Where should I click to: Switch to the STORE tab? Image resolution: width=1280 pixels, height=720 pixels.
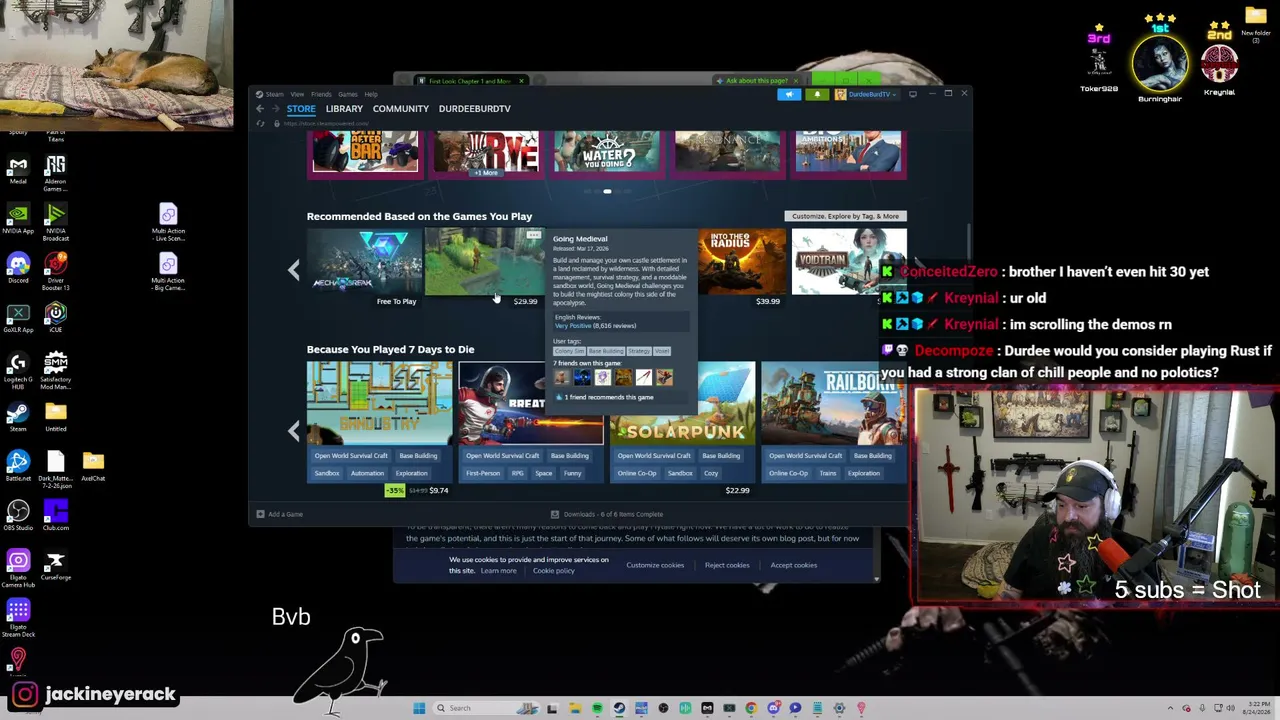tap(301, 109)
